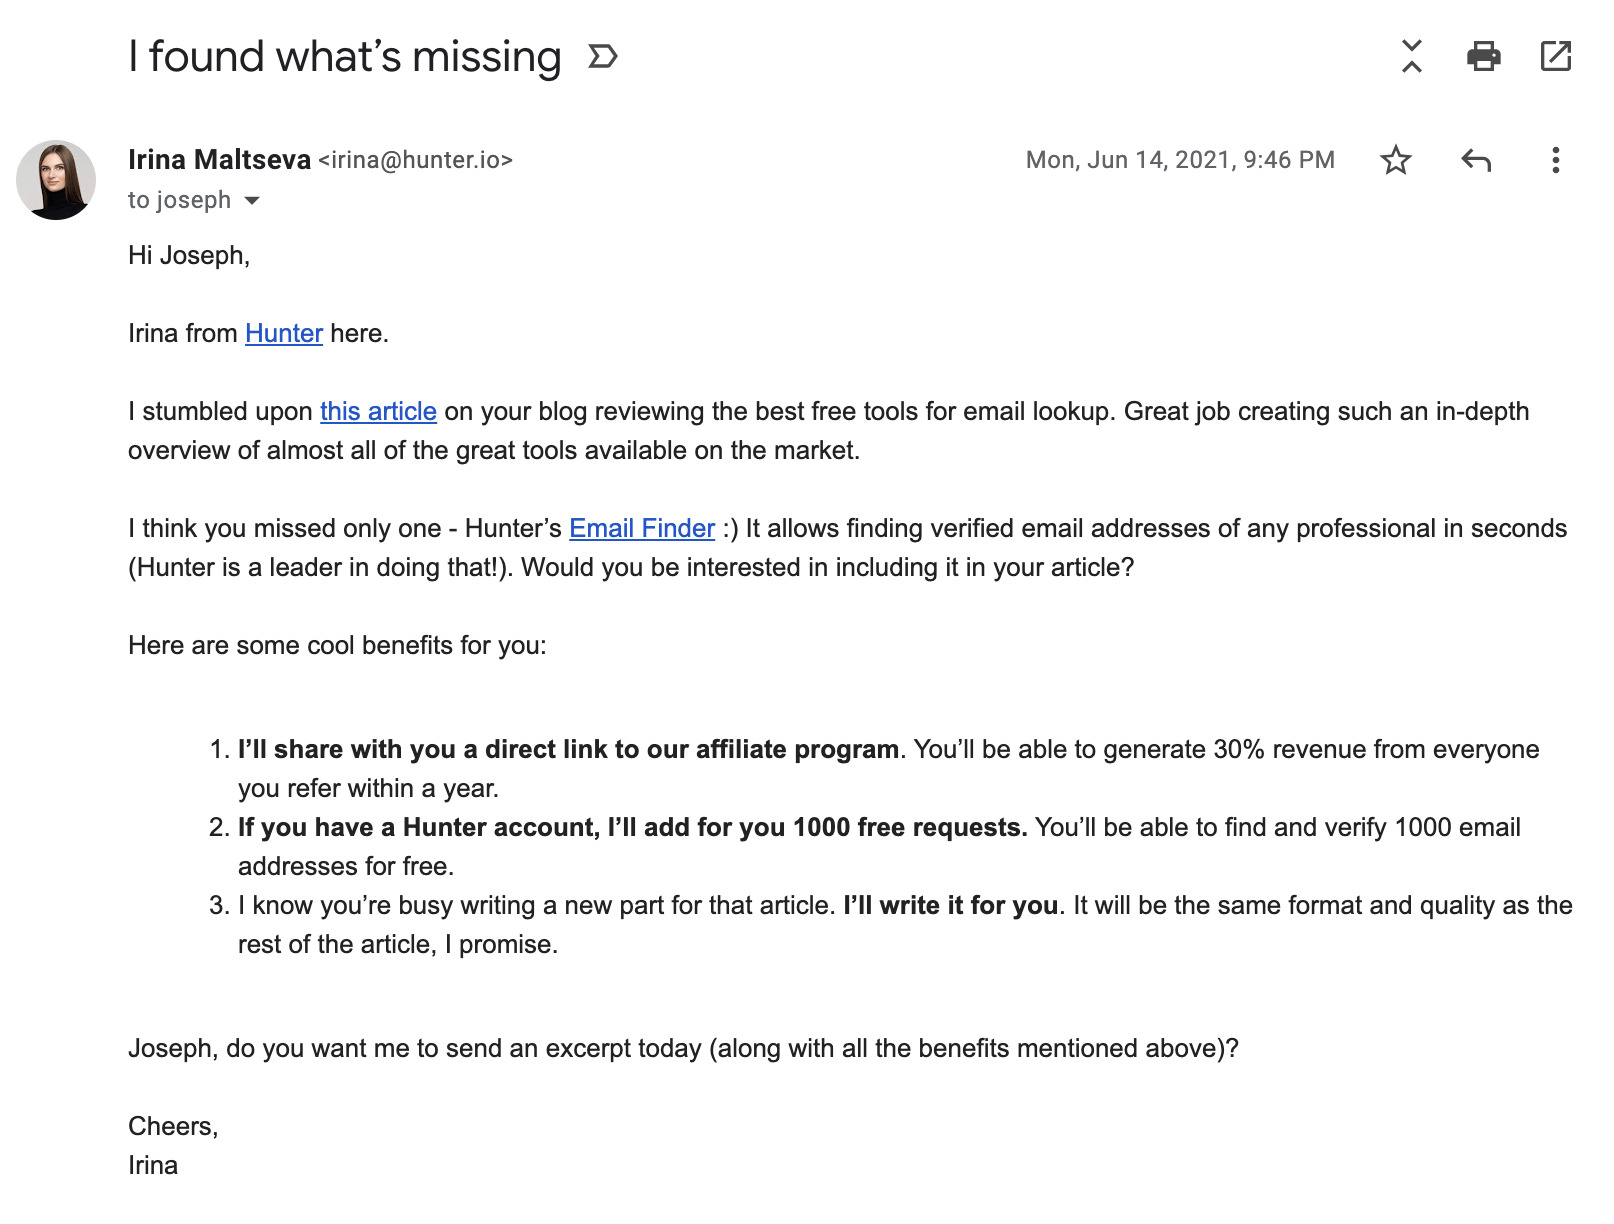Follow the 'this article' hyperlink
The image size is (1614, 1224).
coord(377,411)
